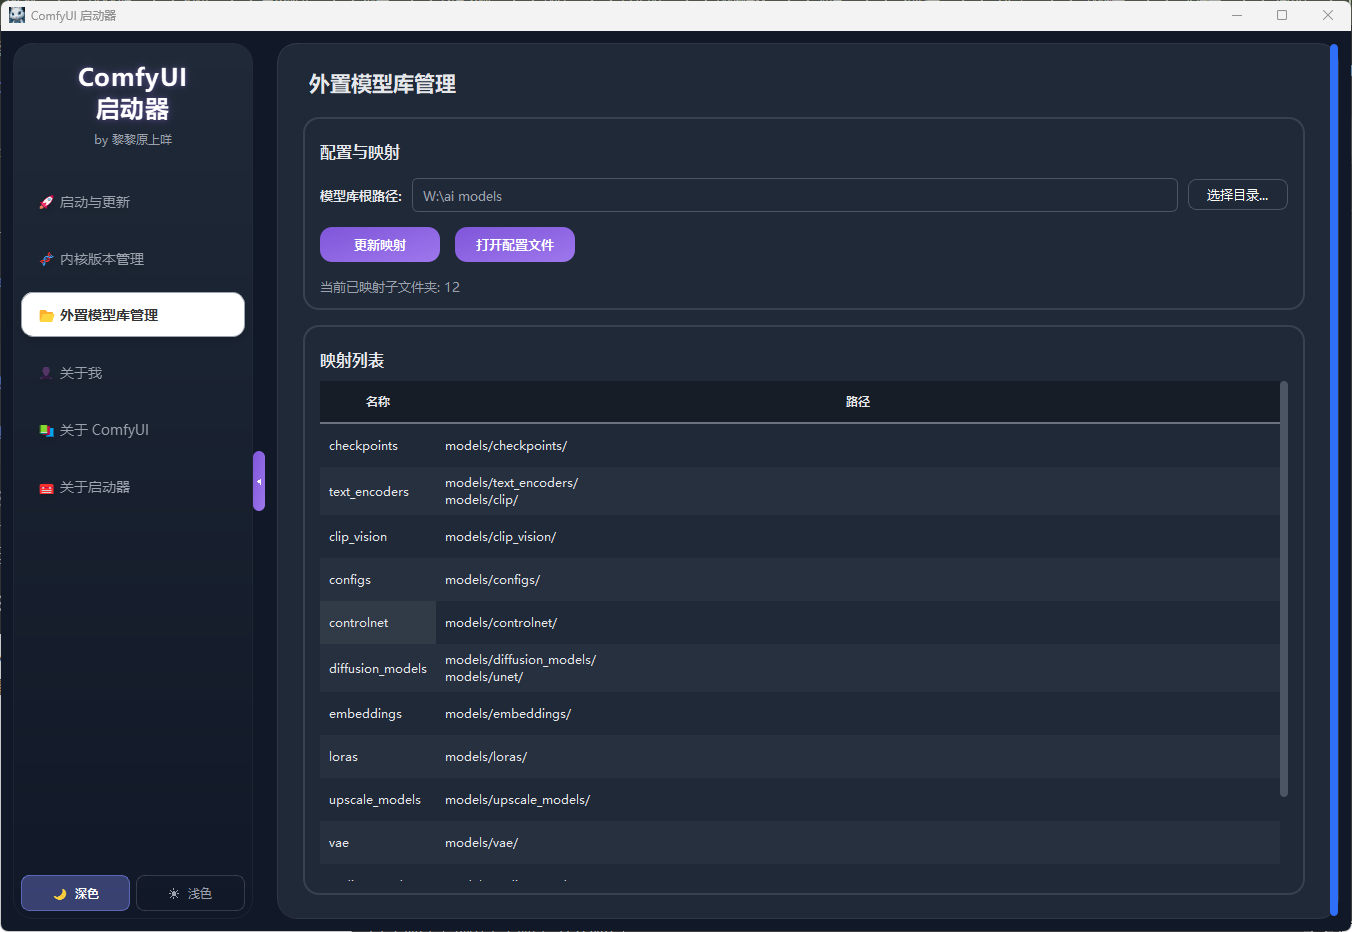Viewport: 1352px width, 932px height.
Task: Click the 映射列表 section heading
Action: [352, 360]
